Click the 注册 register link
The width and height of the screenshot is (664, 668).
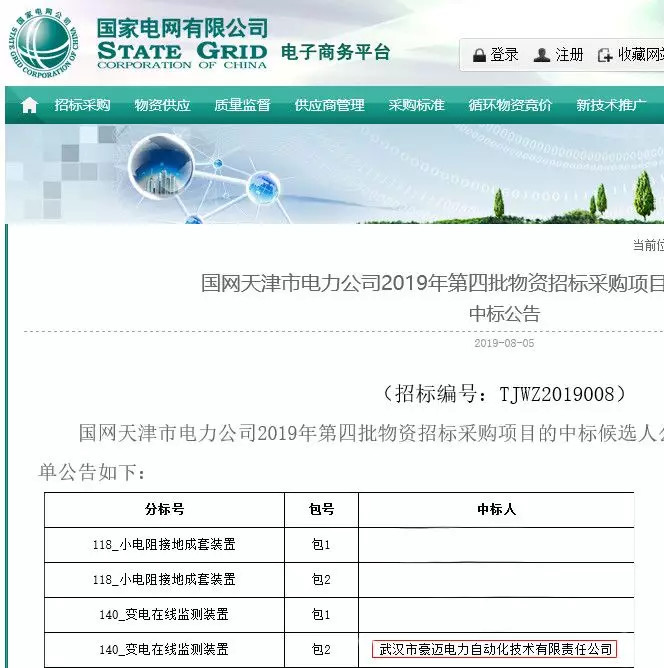coord(569,55)
